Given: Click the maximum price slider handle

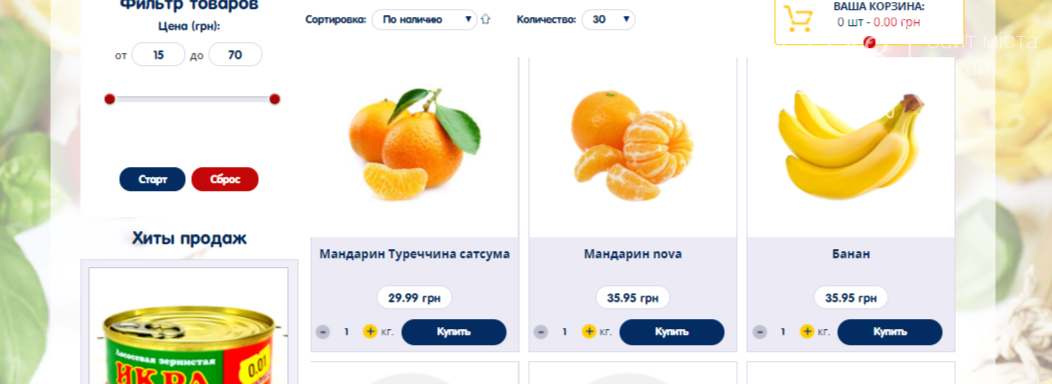Looking at the screenshot, I should (x=274, y=99).
